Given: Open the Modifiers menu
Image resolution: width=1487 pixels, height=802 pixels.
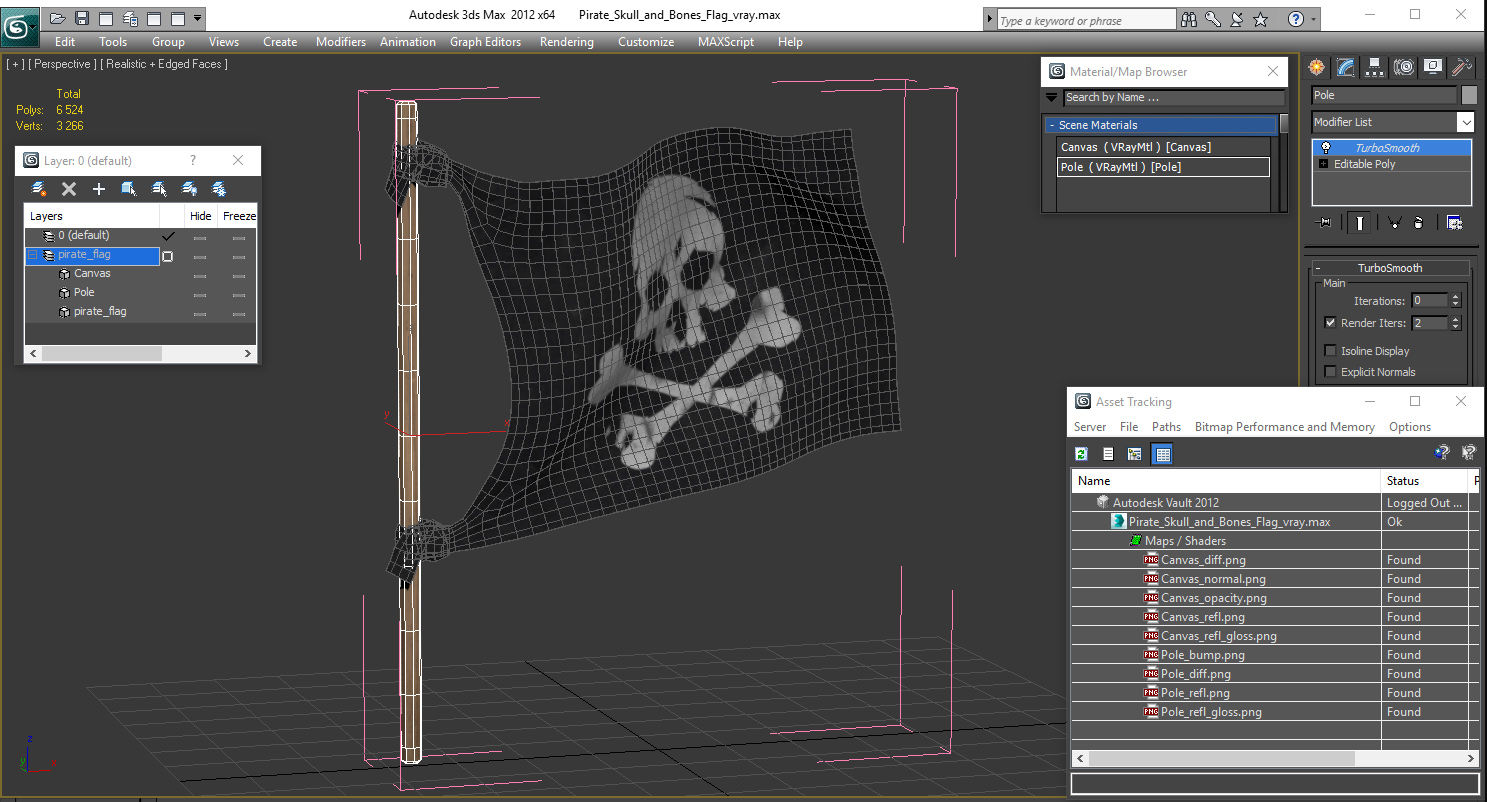Looking at the screenshot, I should [x=341, y=42].
